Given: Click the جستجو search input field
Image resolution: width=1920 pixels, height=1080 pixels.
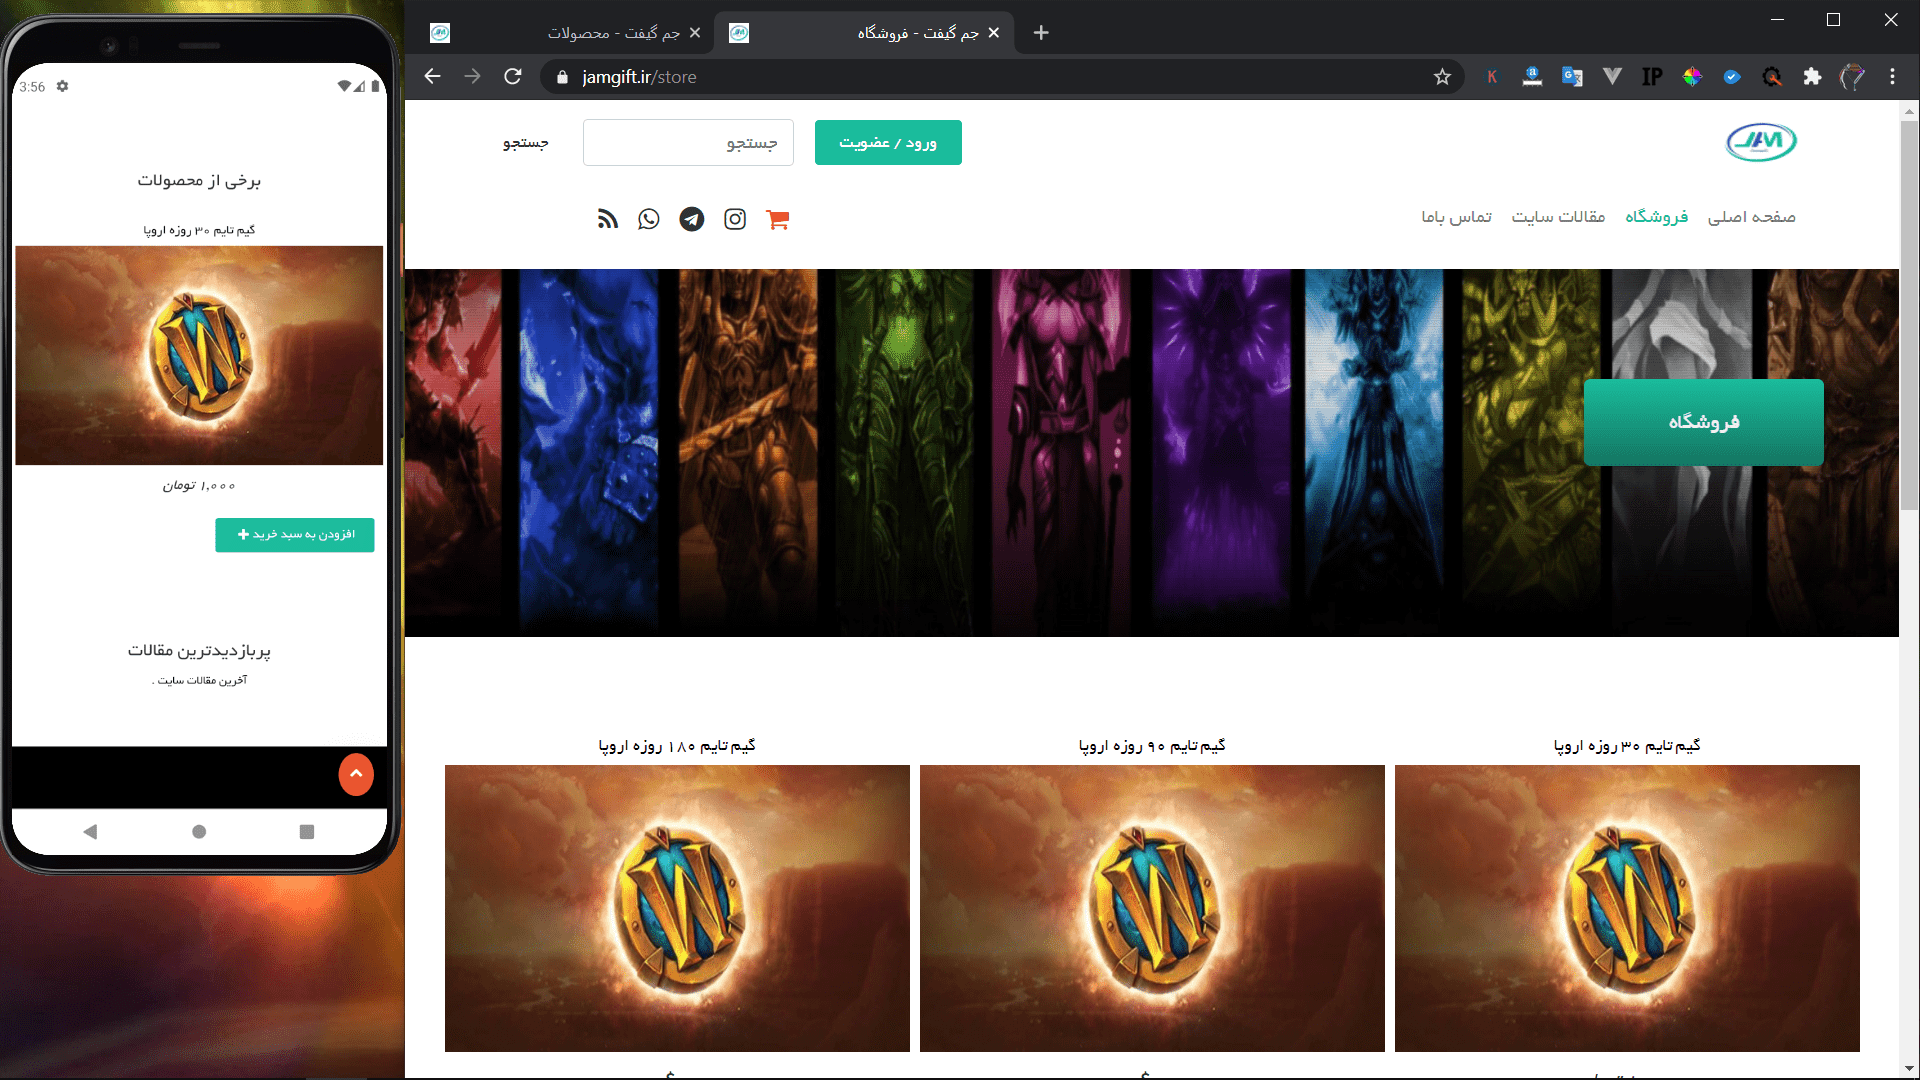Looking at the screenshot, I should click(x=688, y=143).
